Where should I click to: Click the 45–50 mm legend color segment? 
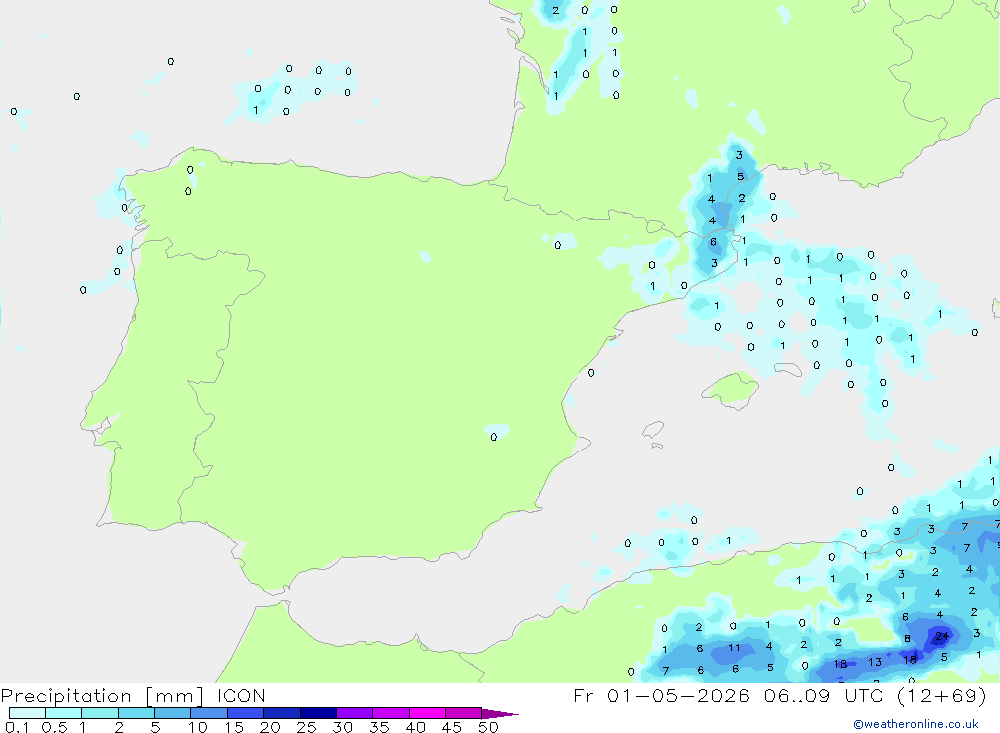(x=464, y=713)
